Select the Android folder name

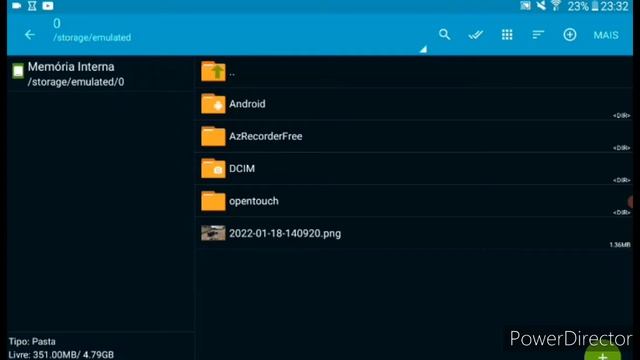pyautogui.click(x=247, y=104)
